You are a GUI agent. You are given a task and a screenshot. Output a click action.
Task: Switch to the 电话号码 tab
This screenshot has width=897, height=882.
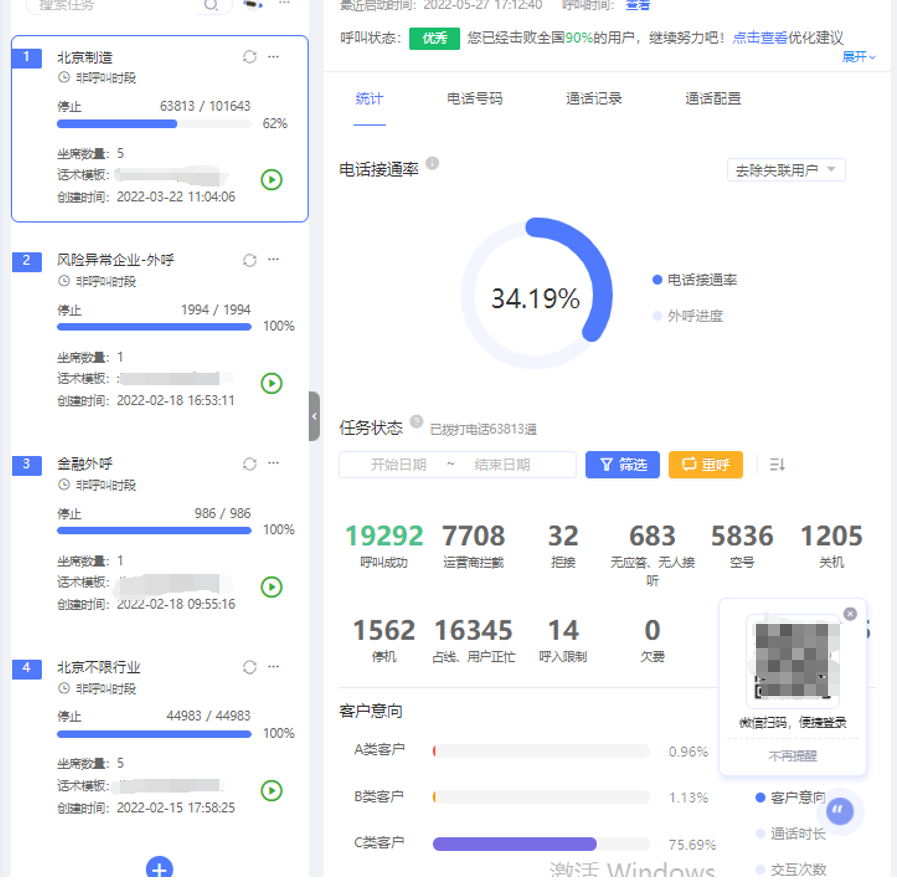click(475, 99)
